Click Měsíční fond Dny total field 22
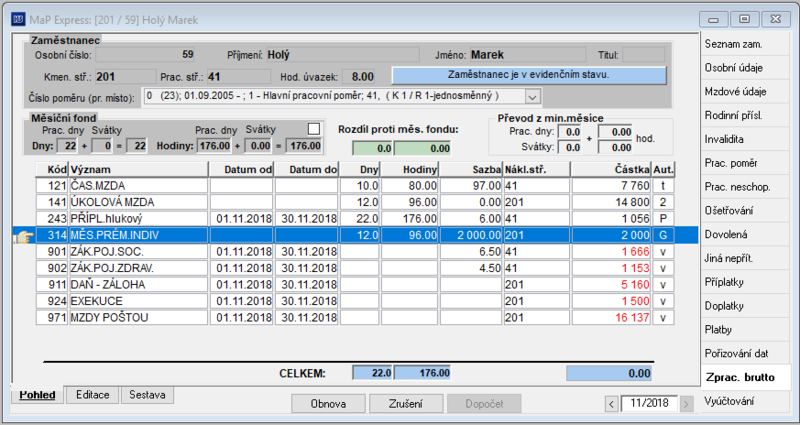Viewport: 800px width, 425px height. (x=136, y=146)
